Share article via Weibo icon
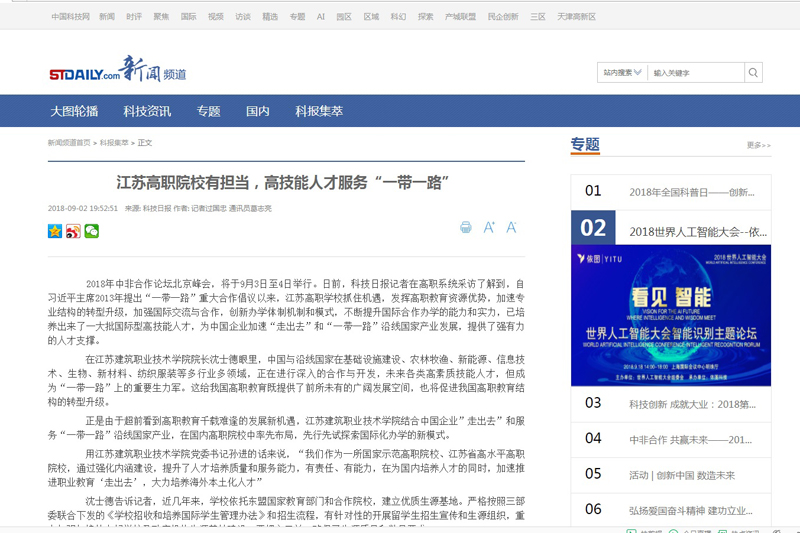This screenshot has height=533, width=800. pos(73,231)
